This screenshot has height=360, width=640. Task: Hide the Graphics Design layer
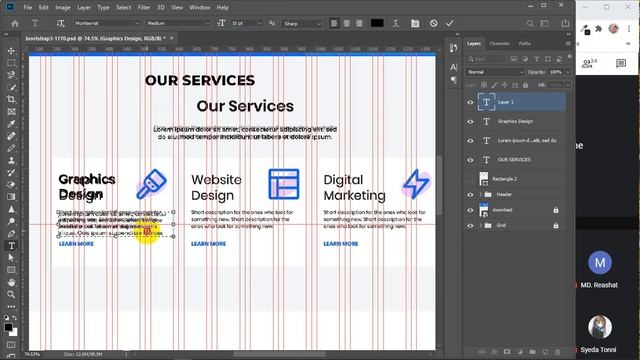(470, 122)
